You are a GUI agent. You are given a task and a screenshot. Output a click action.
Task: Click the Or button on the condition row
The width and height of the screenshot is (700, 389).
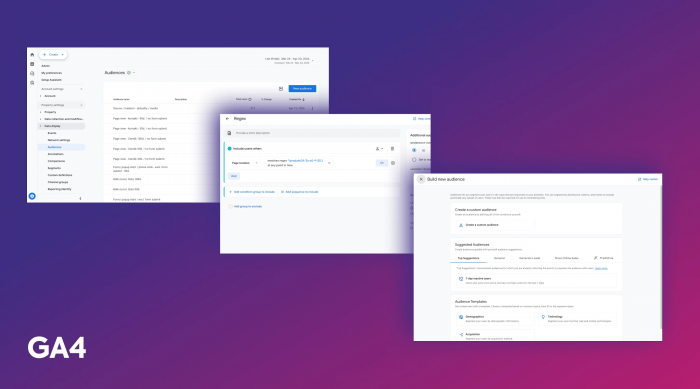(382, 163)
